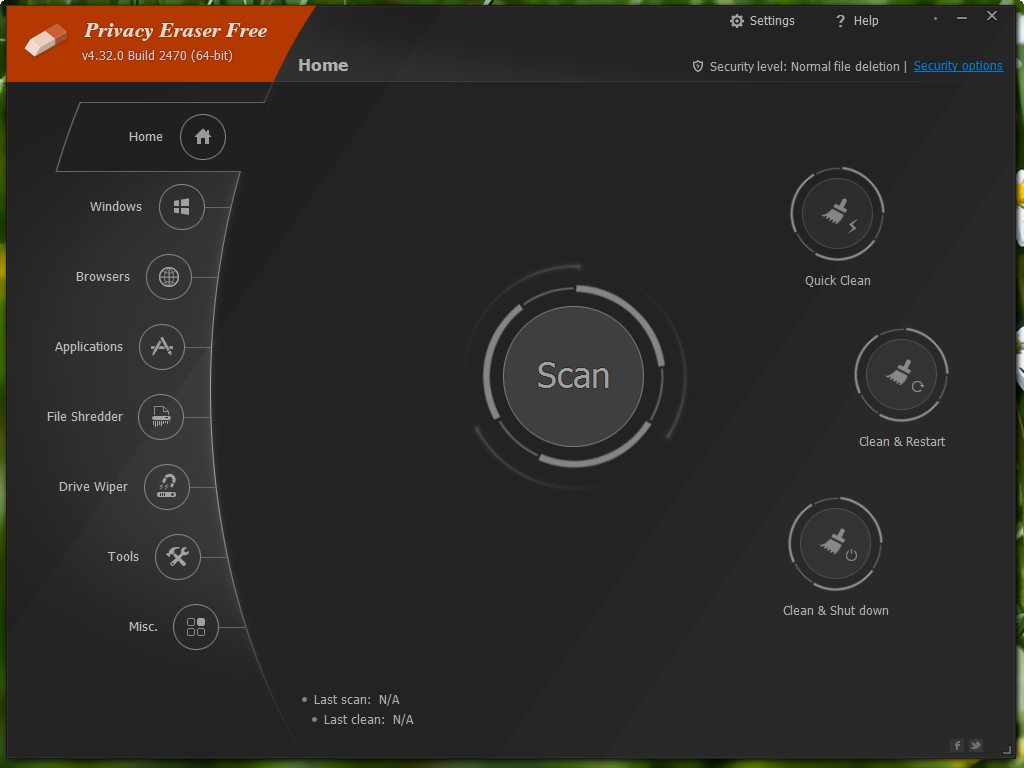Return to the Home screen icon
The height and width of the screenshot is (768, 1024).
coord(202,137)
